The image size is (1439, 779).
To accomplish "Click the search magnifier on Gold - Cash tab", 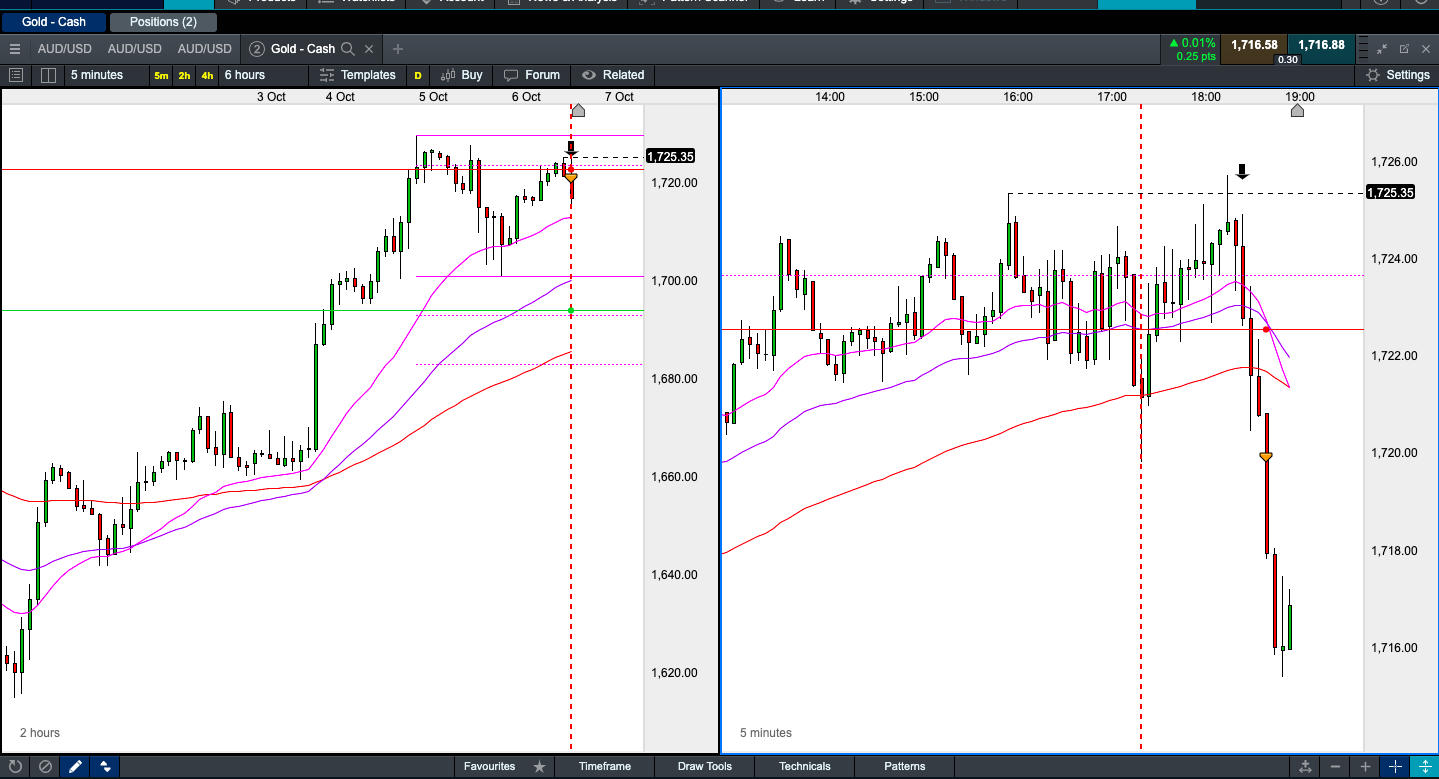I will [x=348, y=48].
